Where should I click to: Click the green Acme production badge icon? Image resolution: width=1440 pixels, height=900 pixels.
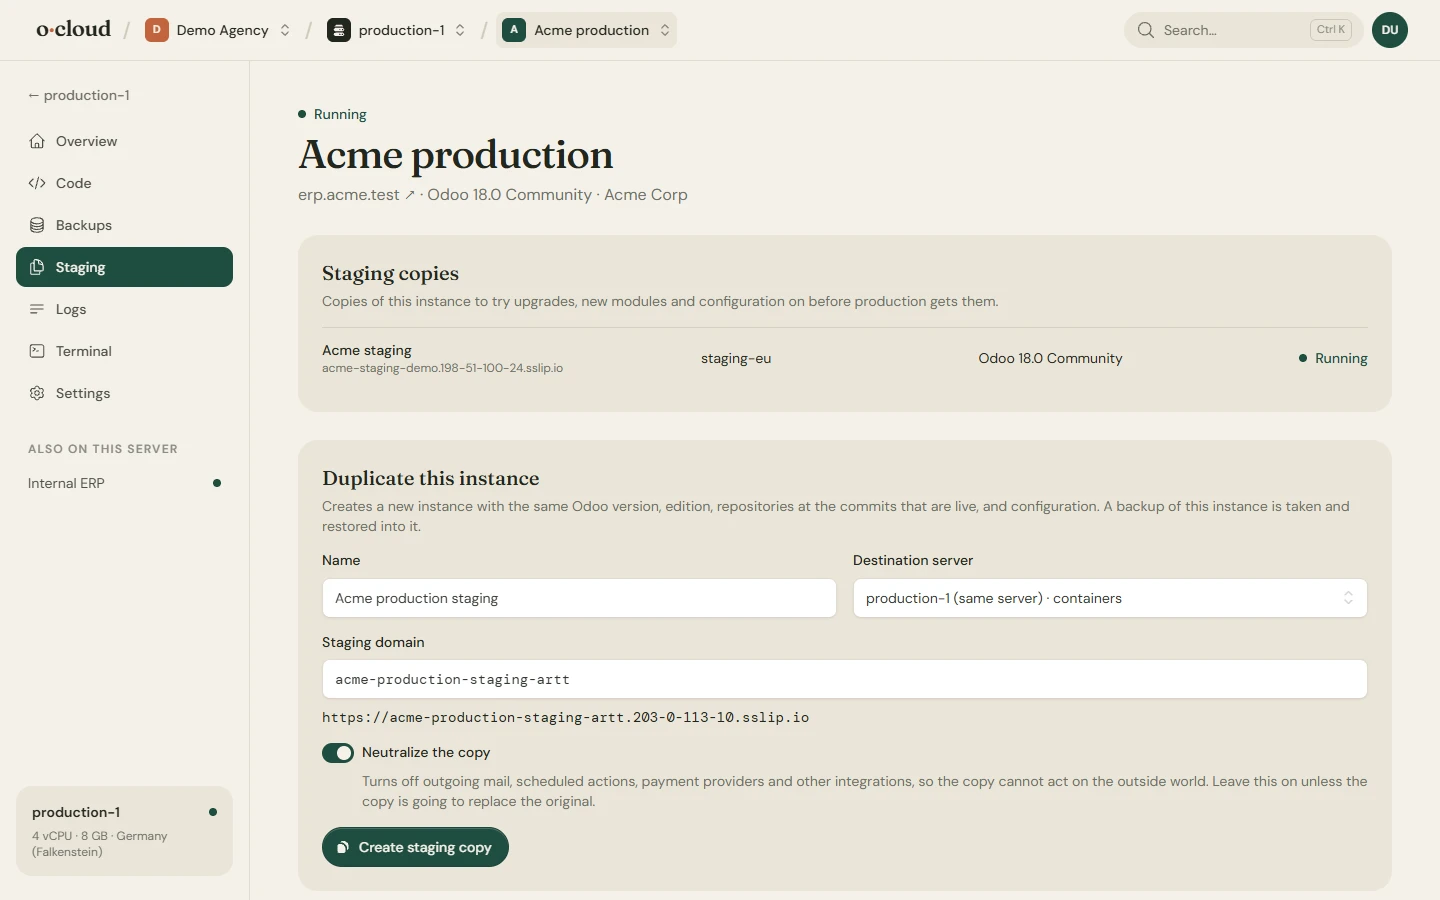[514, 30]
